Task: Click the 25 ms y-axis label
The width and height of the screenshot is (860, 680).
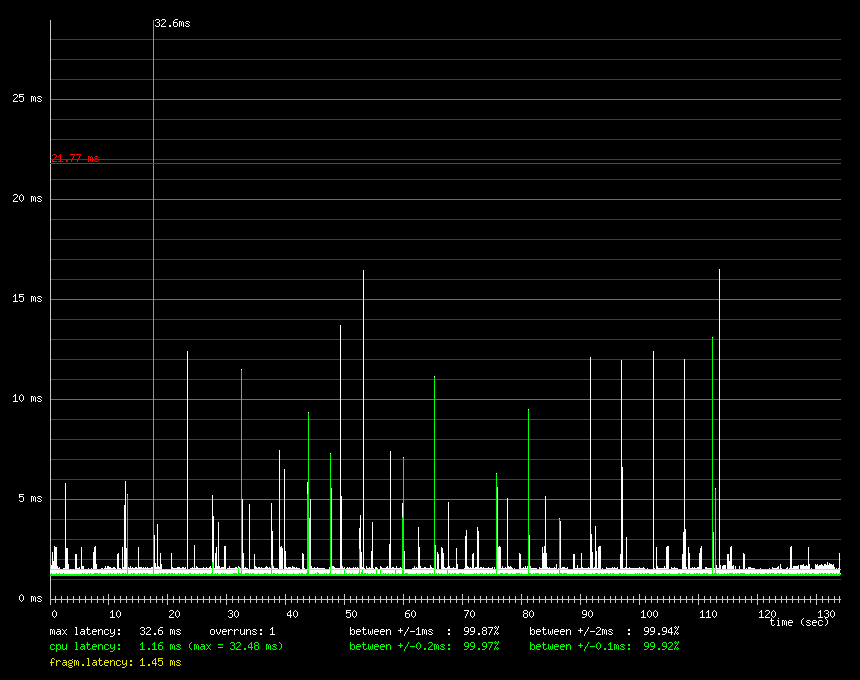Action: (x=27, y=99)
